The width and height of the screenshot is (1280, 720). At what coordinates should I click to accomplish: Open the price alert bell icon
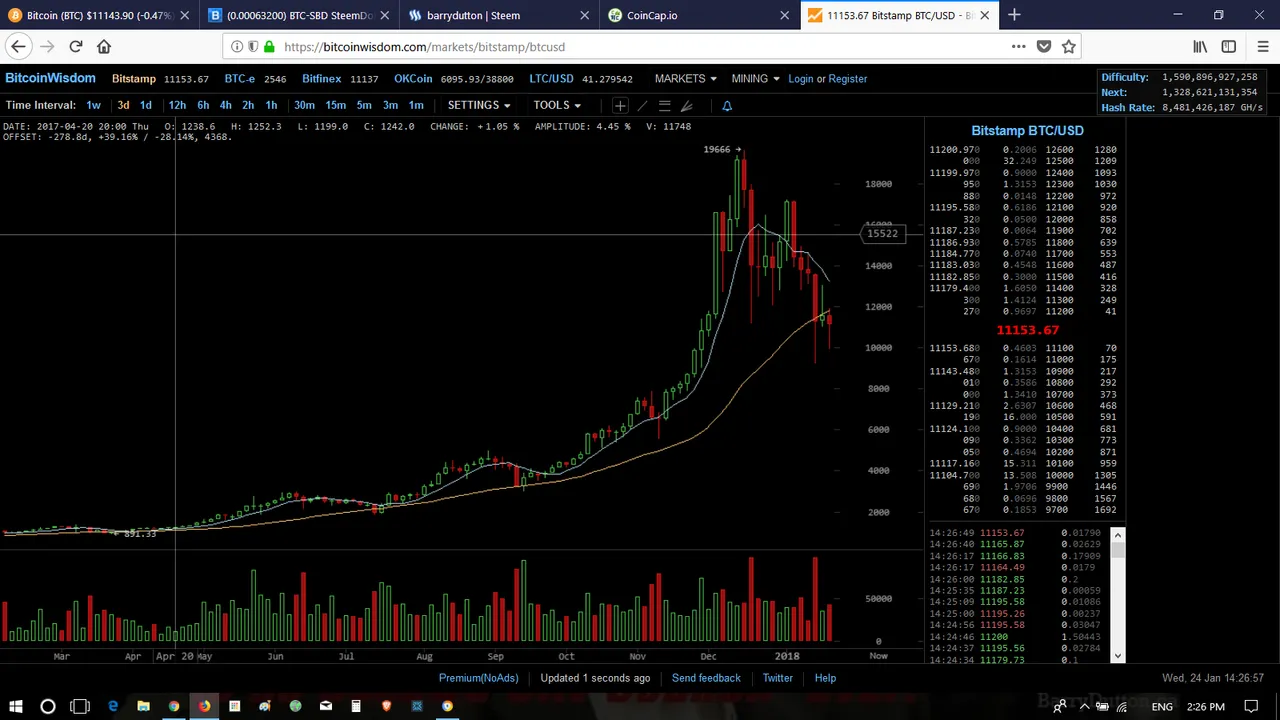point(727,105)
